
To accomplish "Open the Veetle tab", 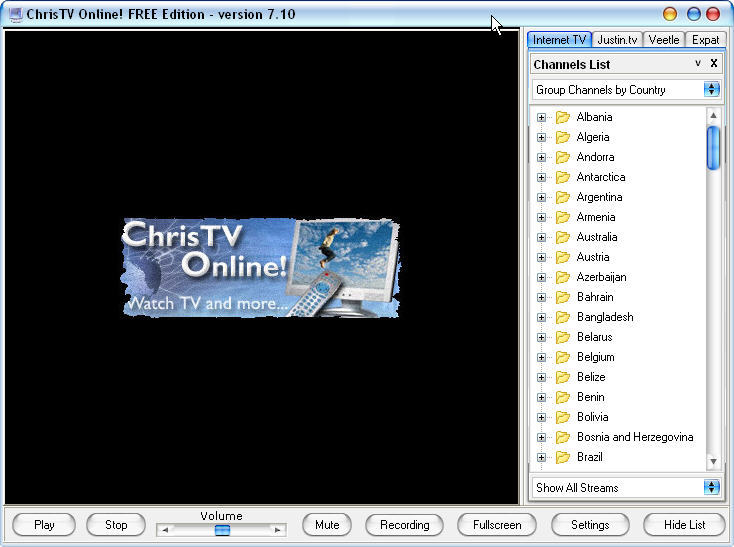I will point(664,40).
